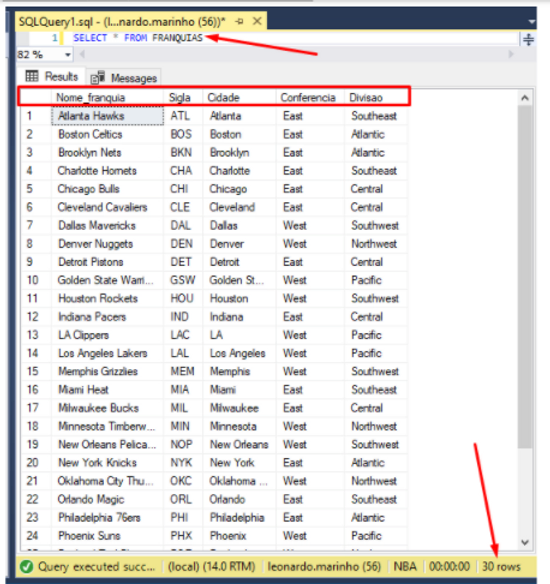
Task: Select the New York Knicks cell
Action: tap(107, 463)
